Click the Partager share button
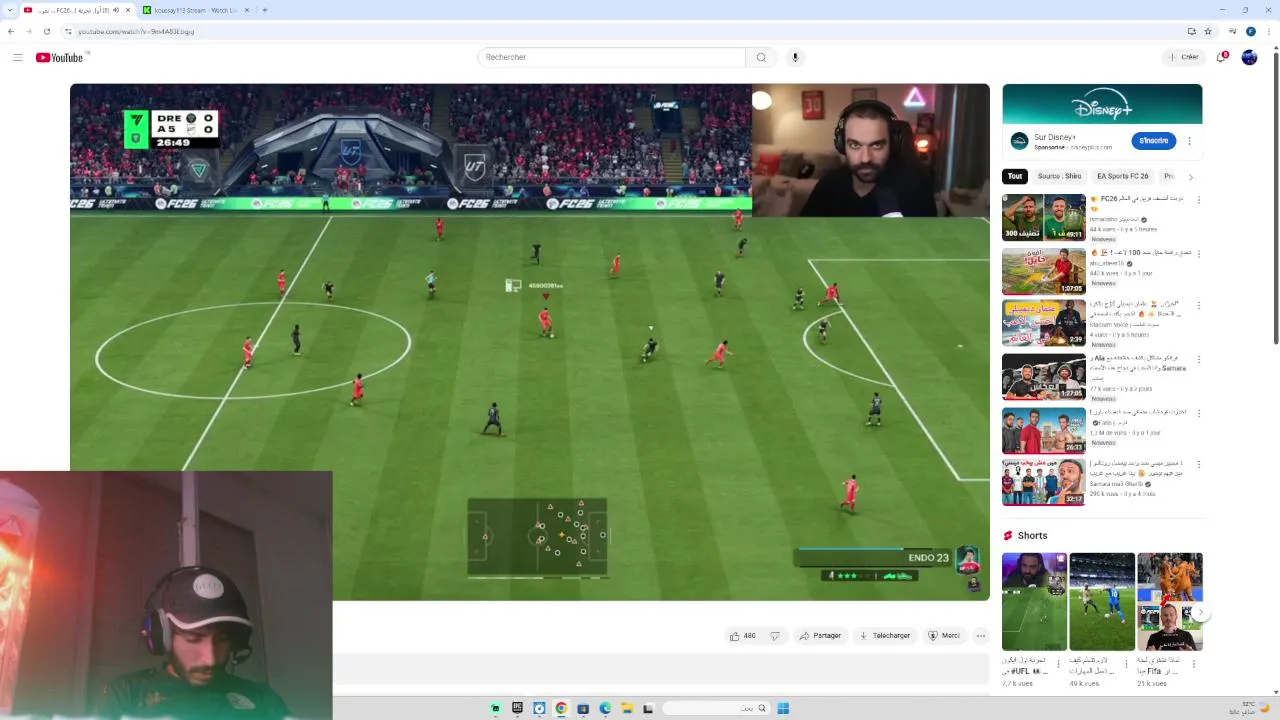The image size is (1280, 720). [820, 636]
